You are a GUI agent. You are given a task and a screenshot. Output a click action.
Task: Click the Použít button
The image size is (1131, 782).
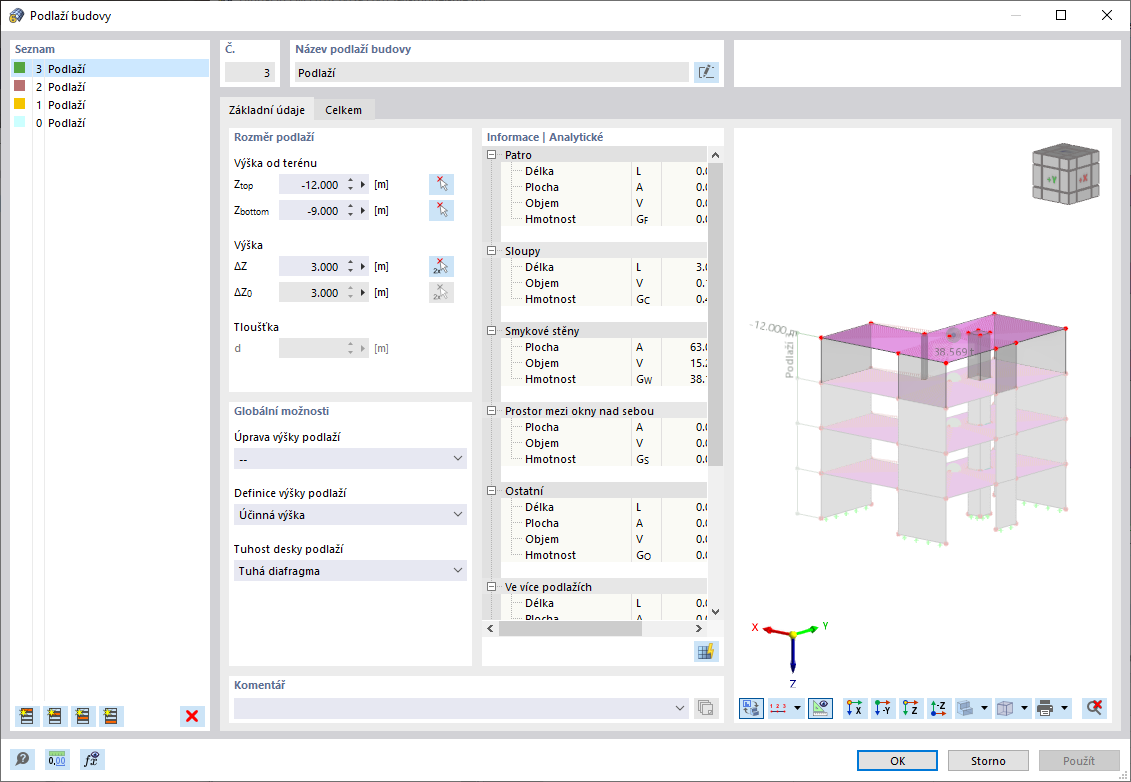[x=1079, y=760]
